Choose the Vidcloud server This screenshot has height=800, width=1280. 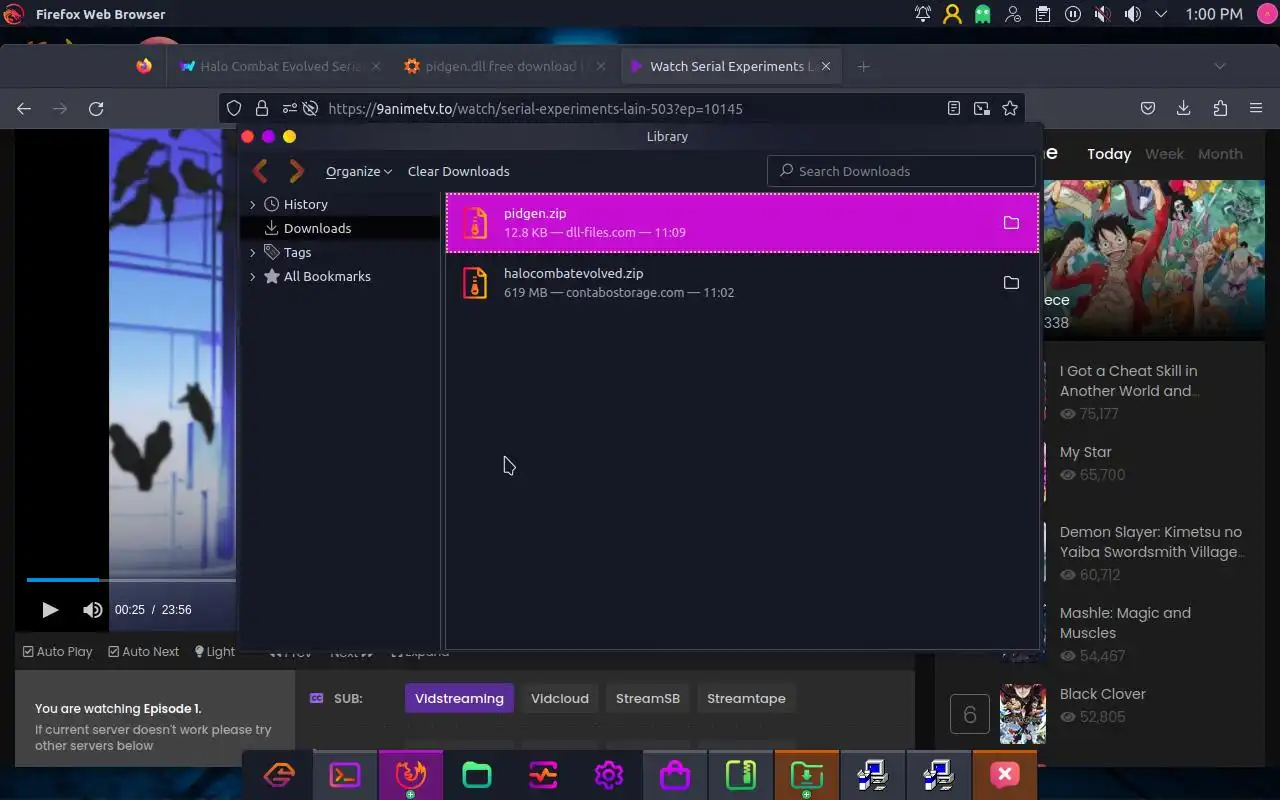pos(560,698)
